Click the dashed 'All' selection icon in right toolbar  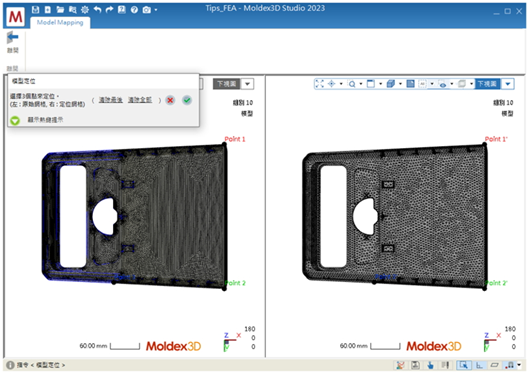coord(422,84)
